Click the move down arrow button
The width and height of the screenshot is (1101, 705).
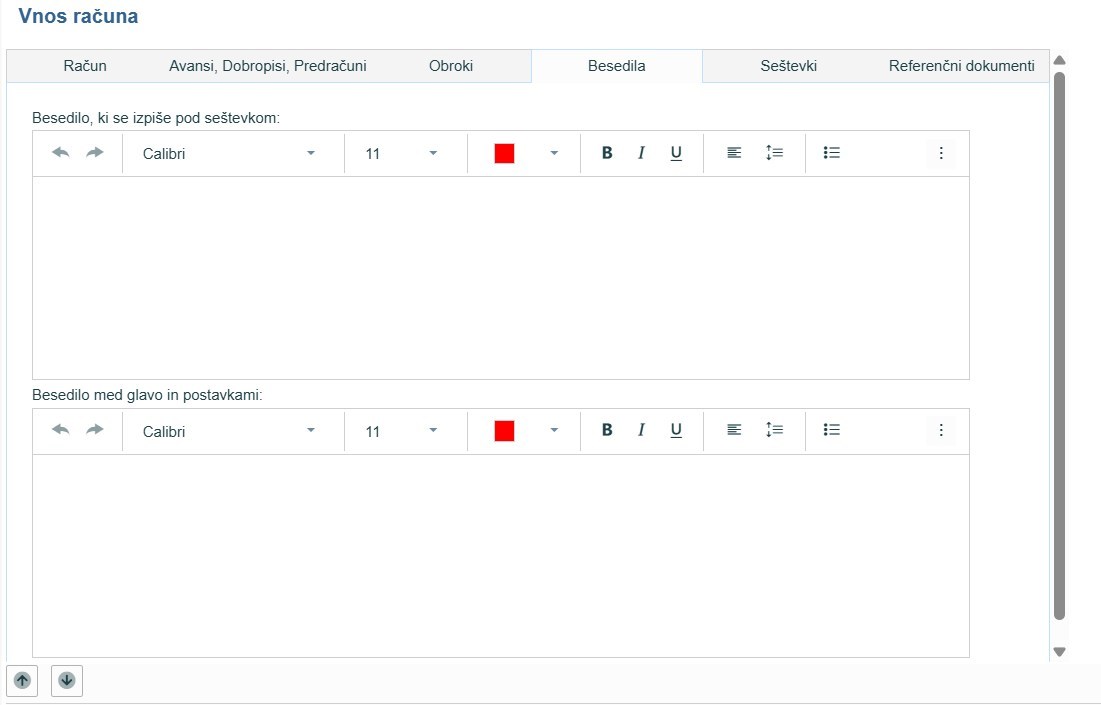67,680
